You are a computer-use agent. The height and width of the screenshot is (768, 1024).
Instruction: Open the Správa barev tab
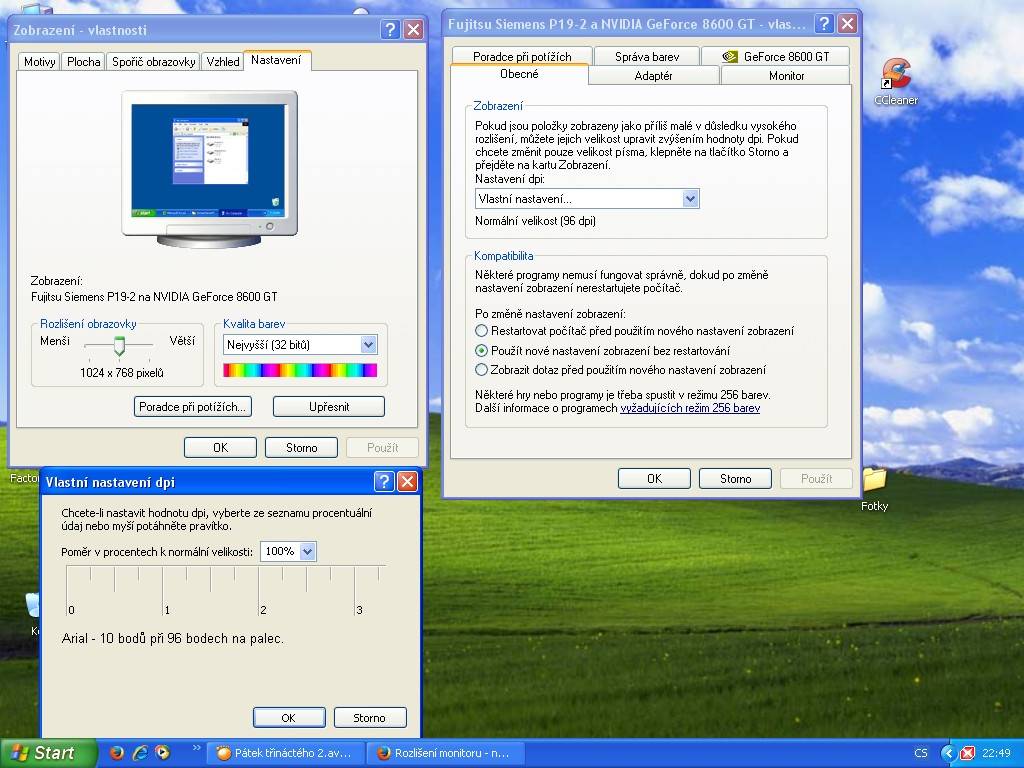647,56
